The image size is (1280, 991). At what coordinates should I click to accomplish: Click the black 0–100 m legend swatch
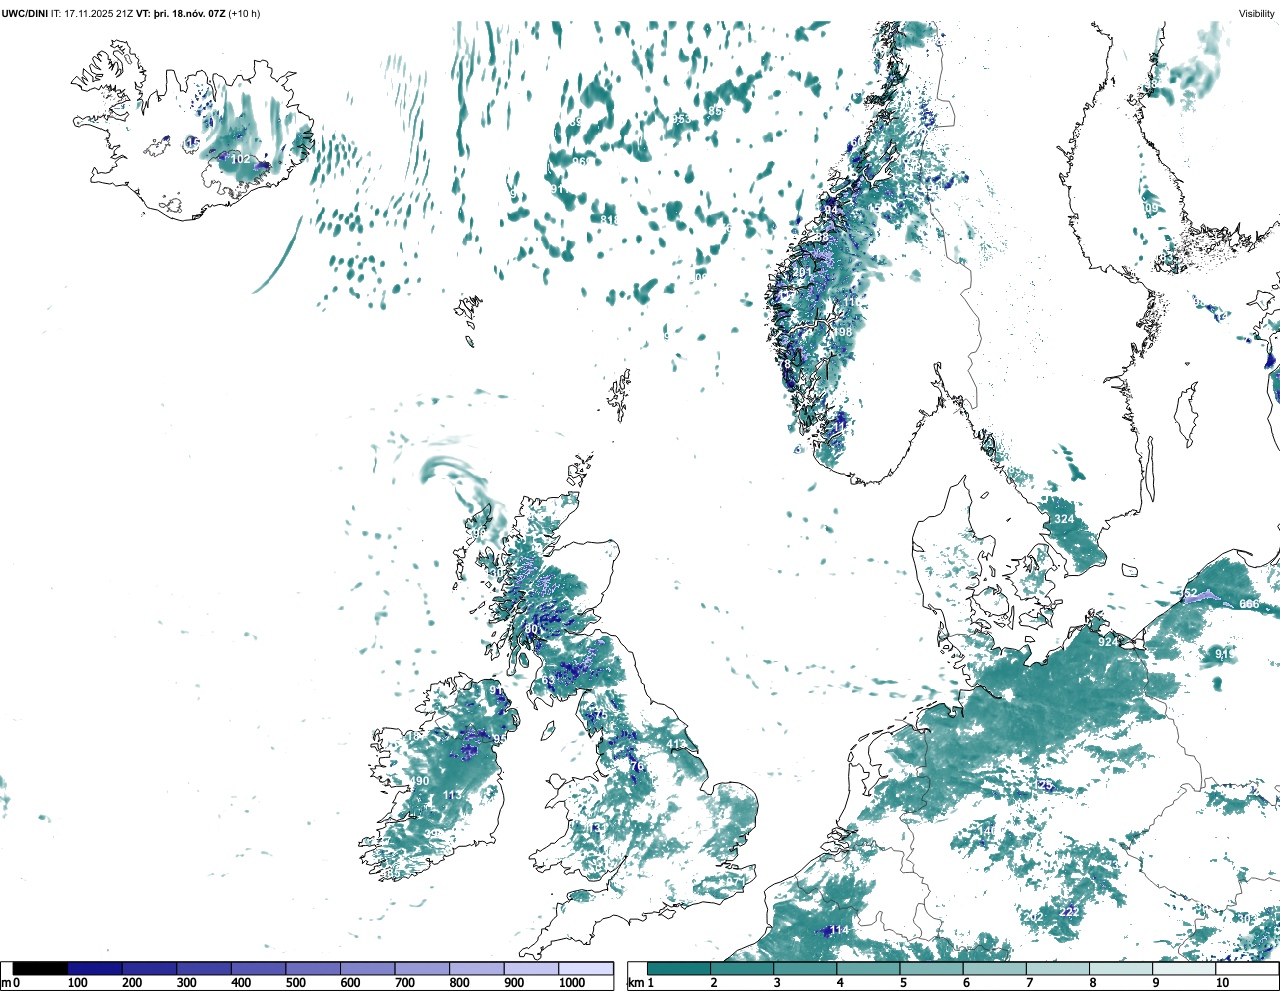40,968
